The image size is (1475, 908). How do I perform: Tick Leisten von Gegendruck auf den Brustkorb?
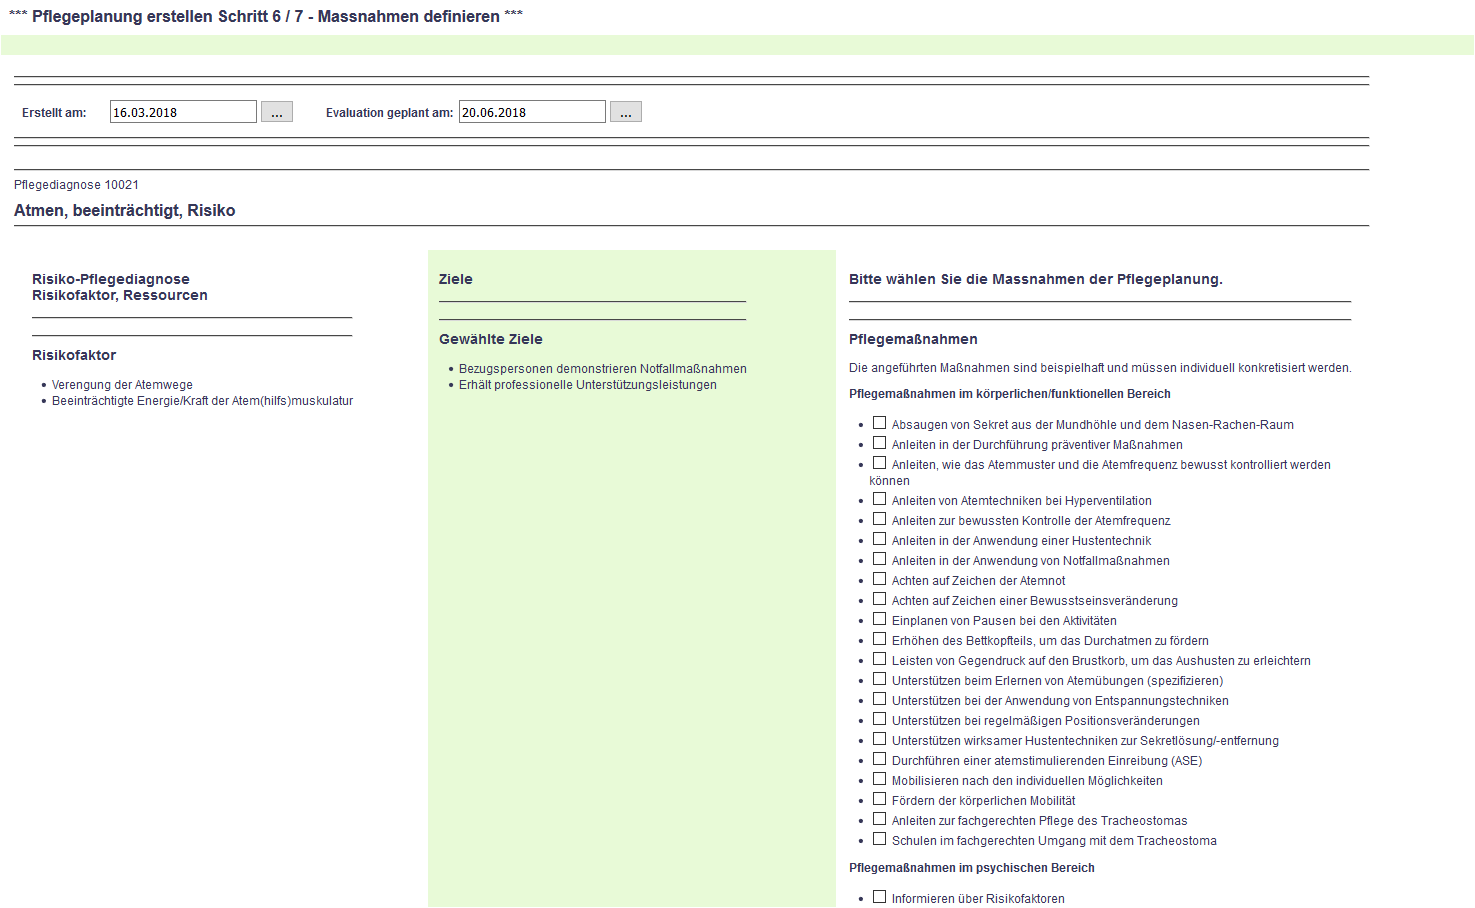879,659
